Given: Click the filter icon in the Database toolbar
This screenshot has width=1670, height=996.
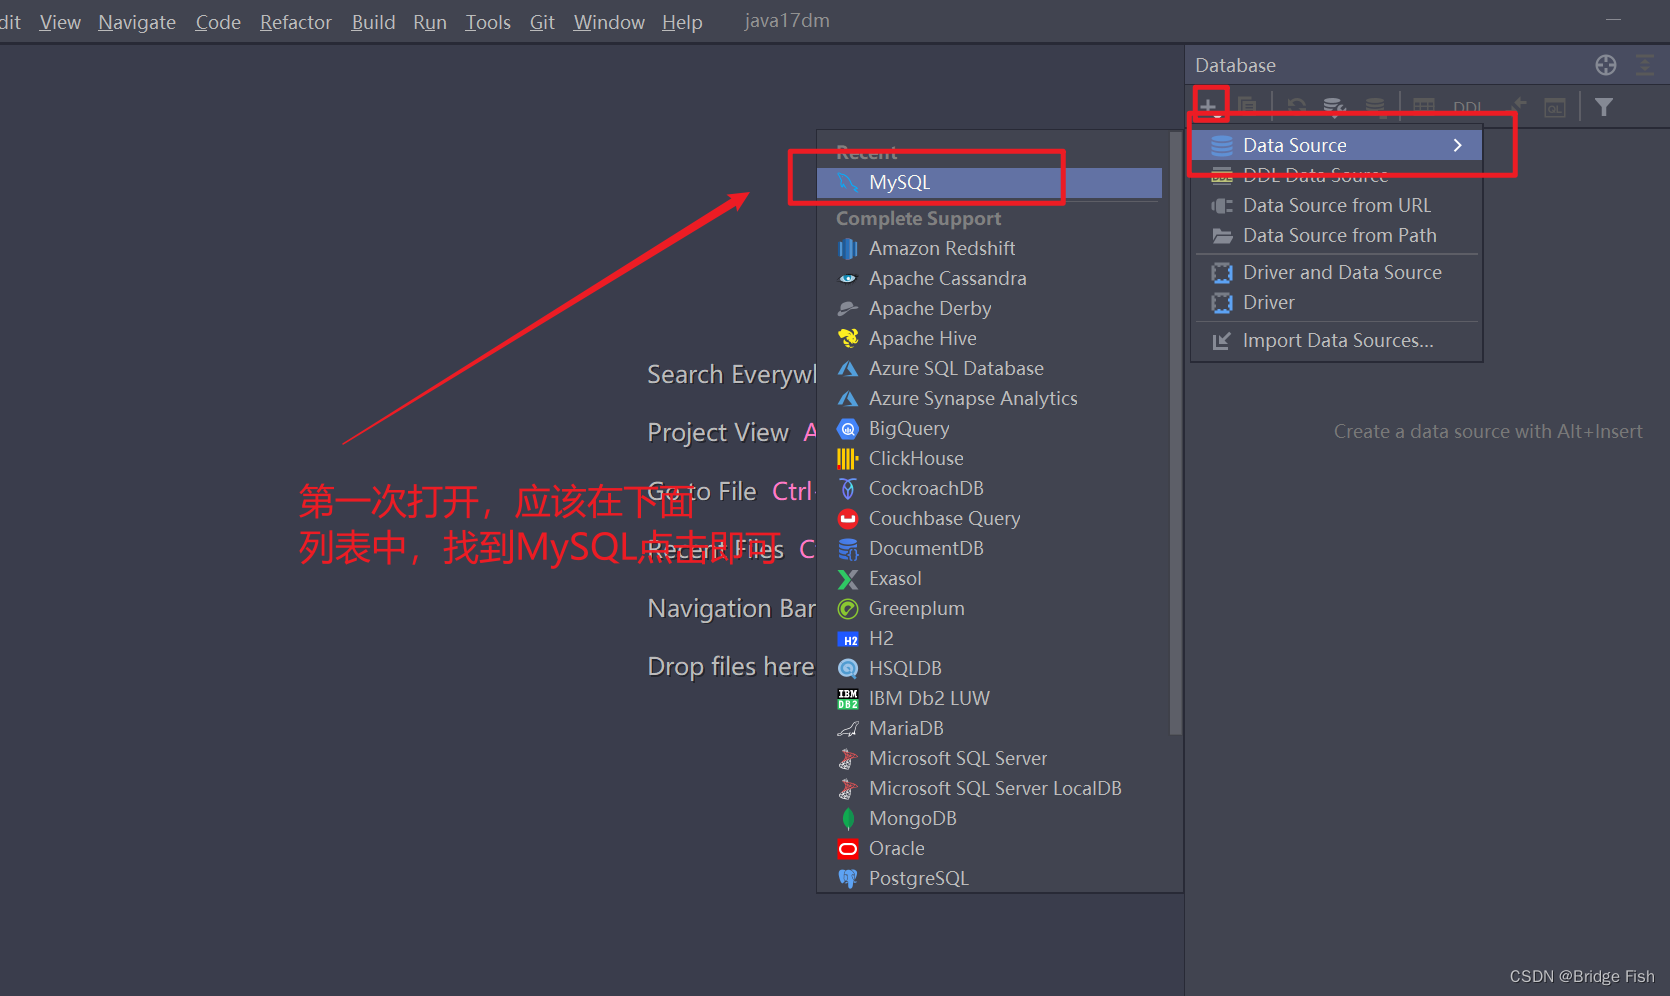Looking at the screenshot, I should [1604, 106].
